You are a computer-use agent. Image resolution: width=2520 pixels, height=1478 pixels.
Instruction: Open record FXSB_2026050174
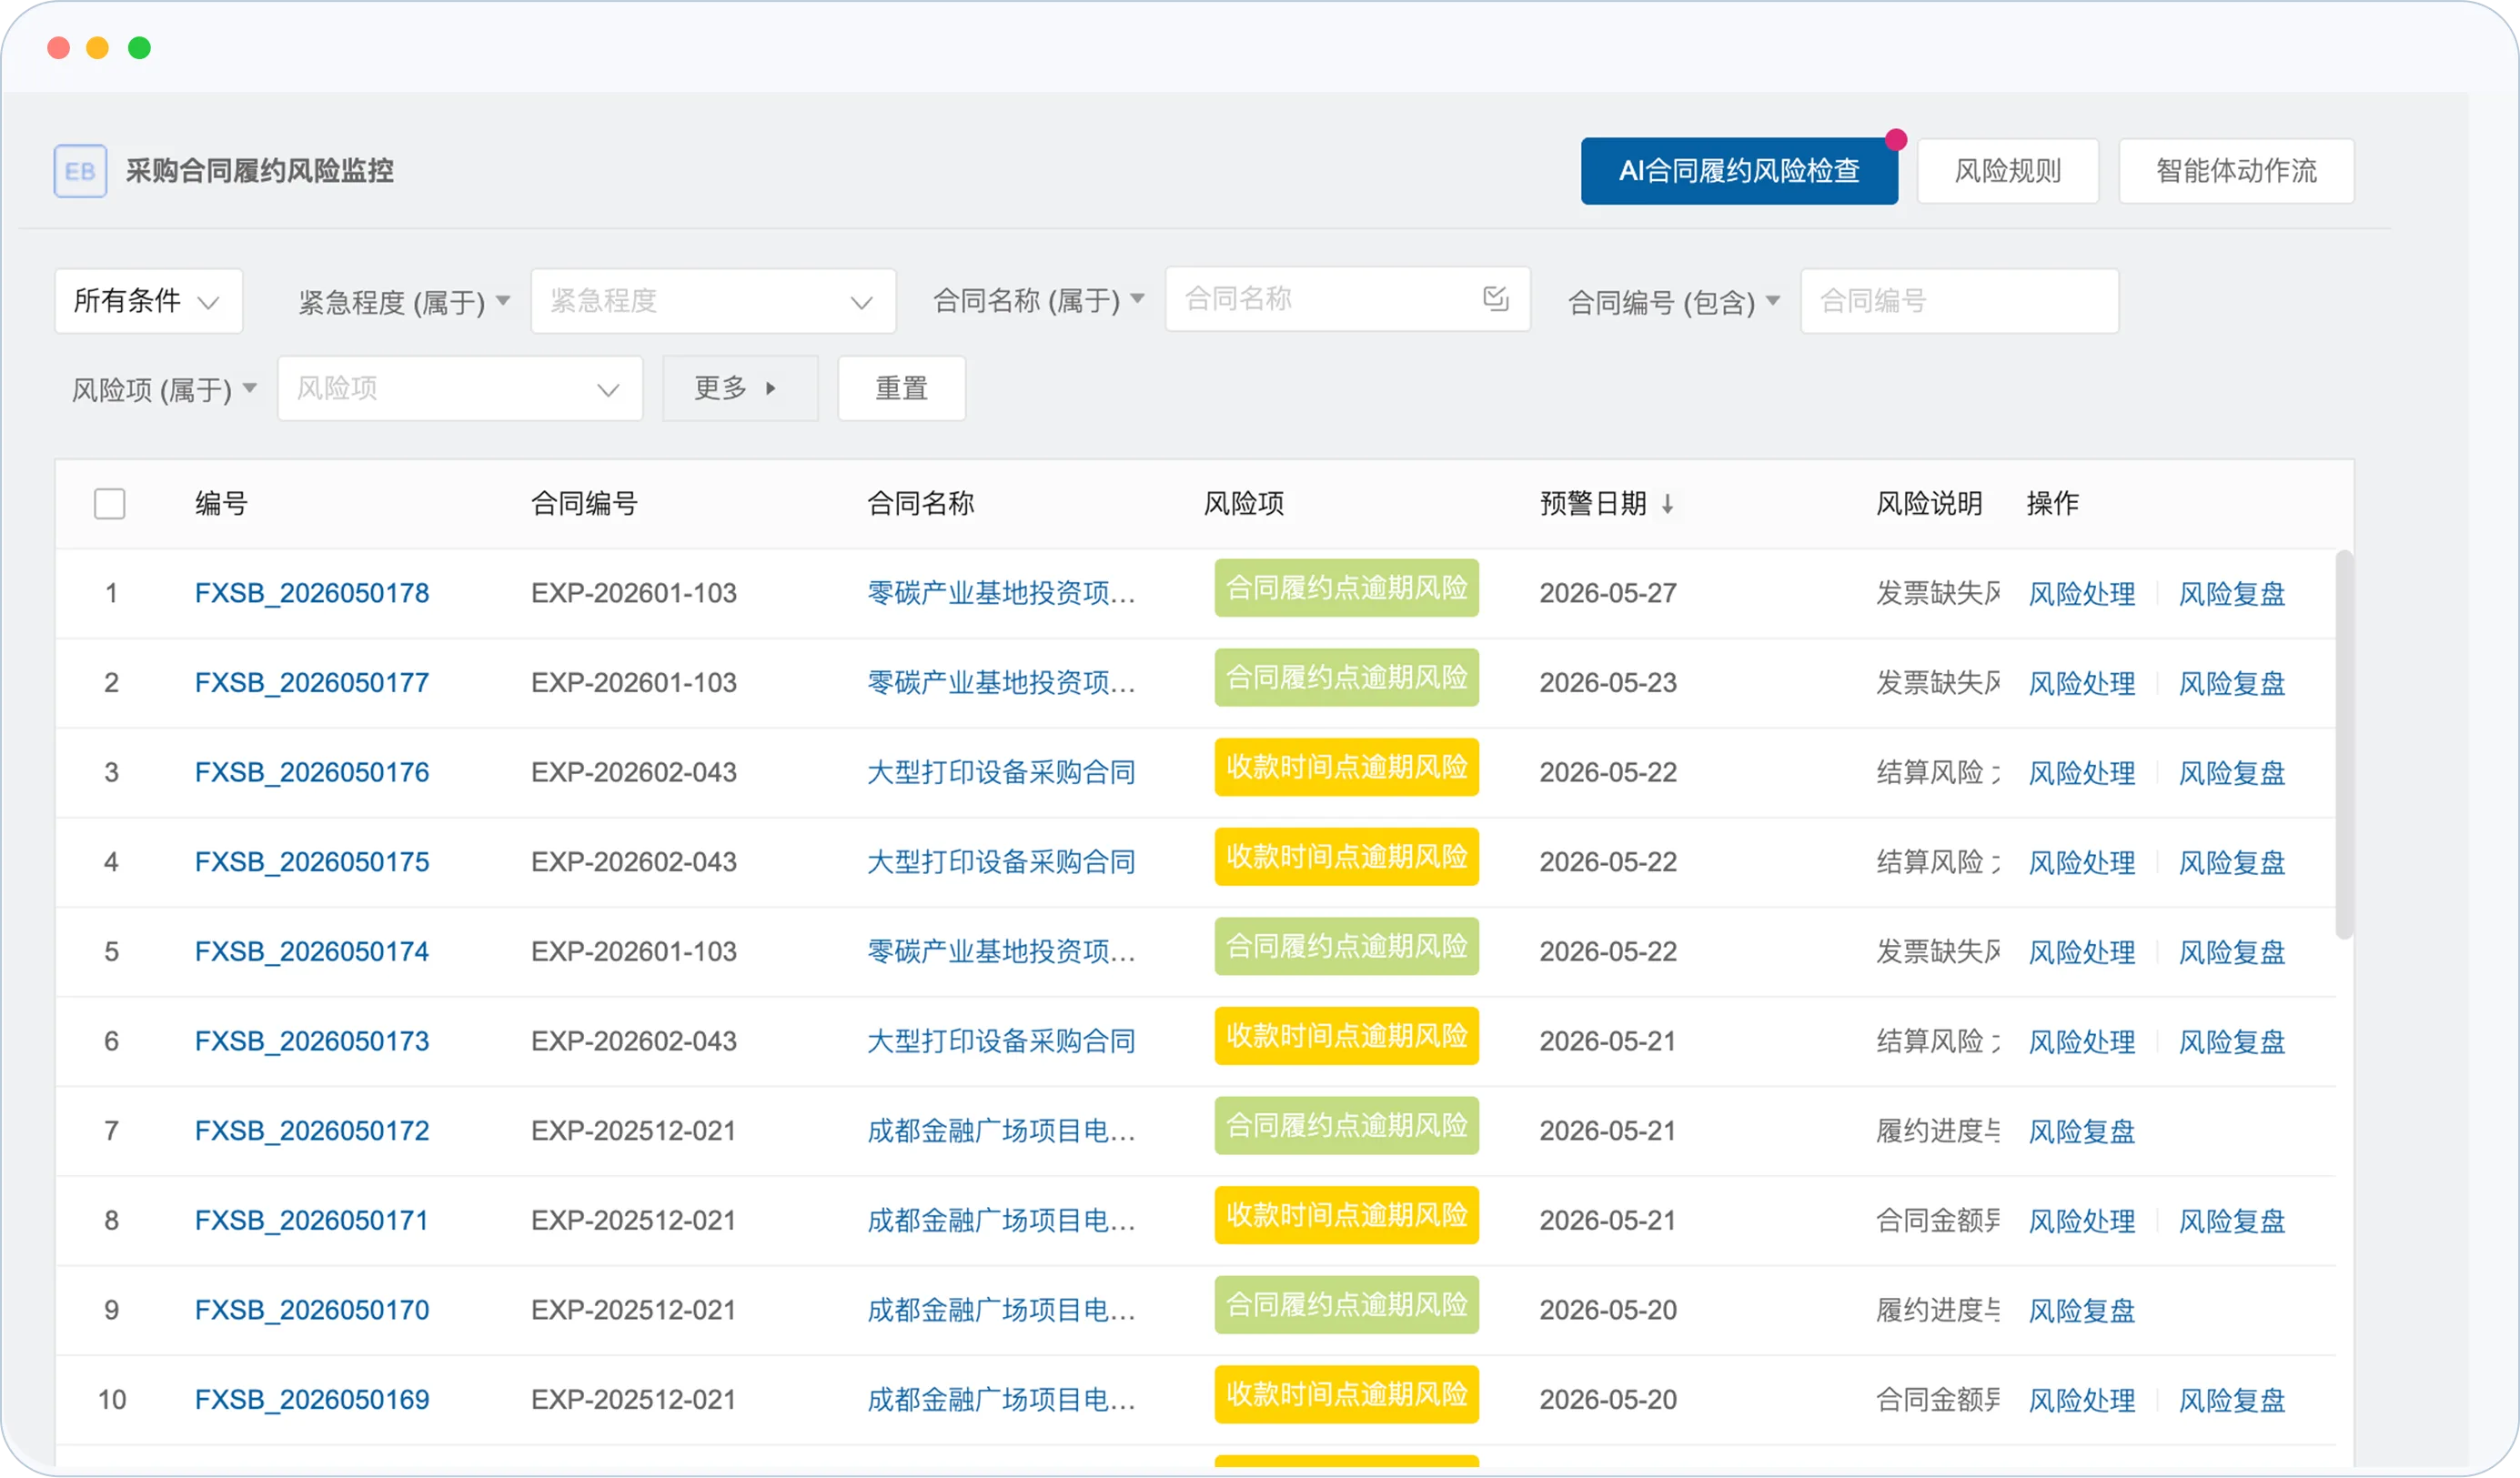(x=312, y=952)
